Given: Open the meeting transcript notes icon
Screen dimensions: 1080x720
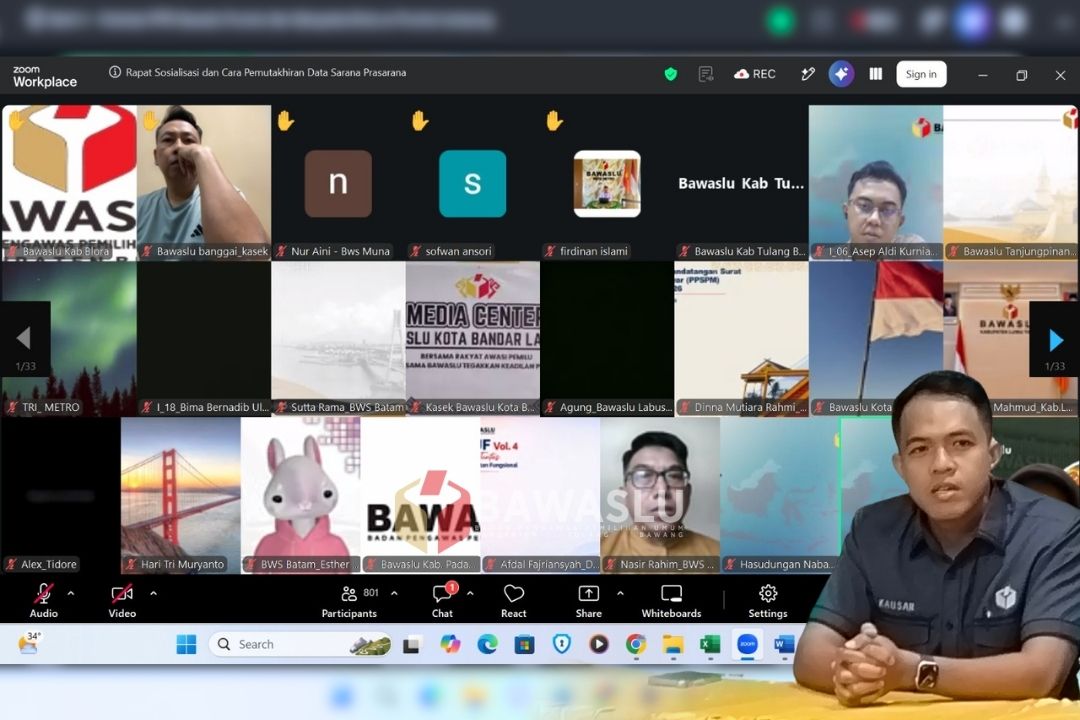Looking at the screenshot, I should tap(705, 74).
